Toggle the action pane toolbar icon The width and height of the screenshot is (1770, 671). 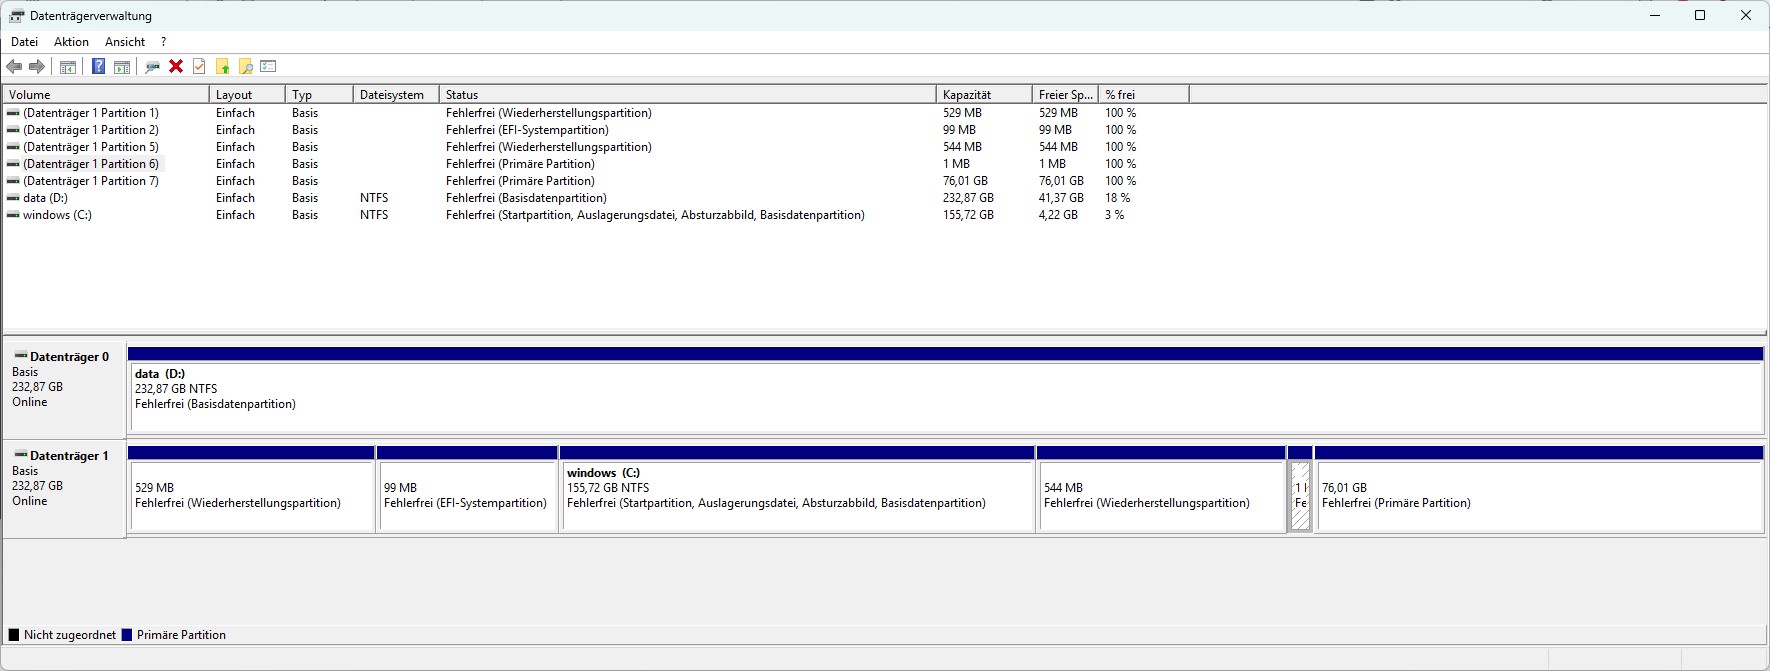coord(122,67)
